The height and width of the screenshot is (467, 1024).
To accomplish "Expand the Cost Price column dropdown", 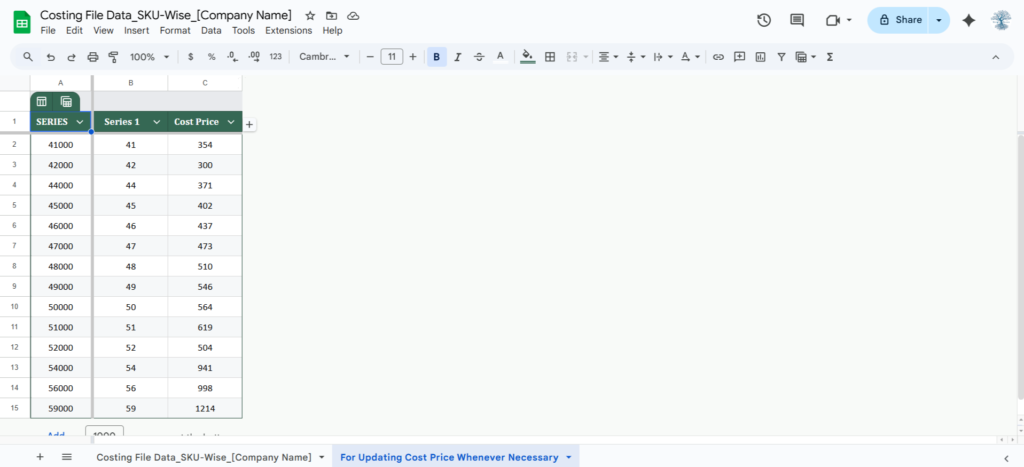I will [x=231, y=122].
